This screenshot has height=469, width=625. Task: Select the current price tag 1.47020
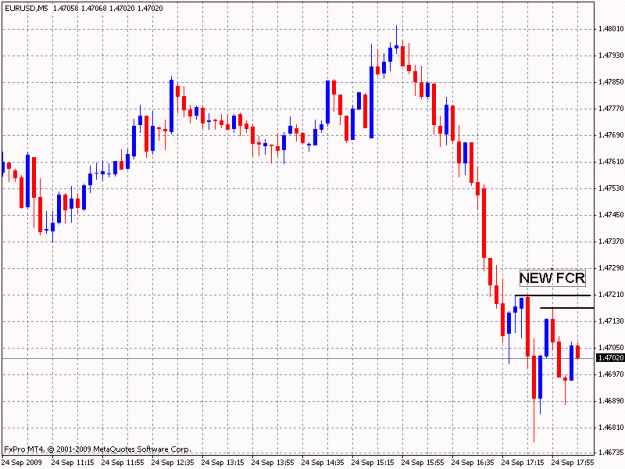610,358
